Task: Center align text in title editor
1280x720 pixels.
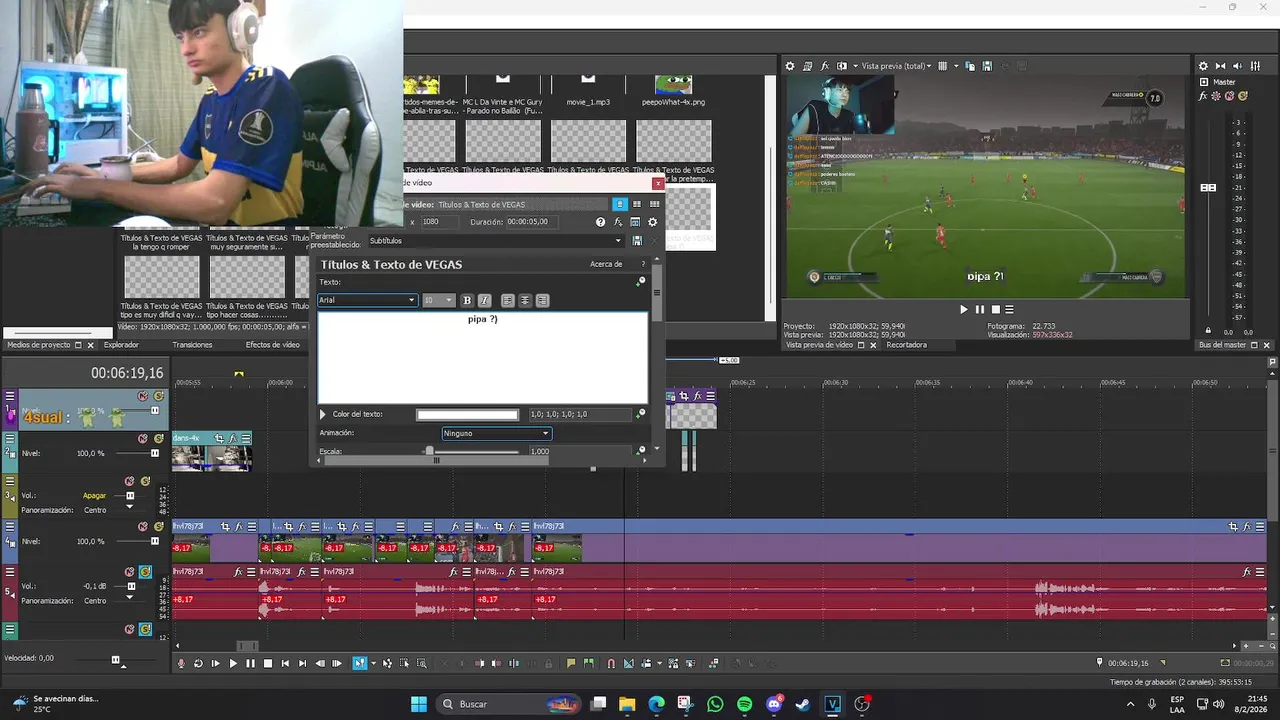Action: 525,300
